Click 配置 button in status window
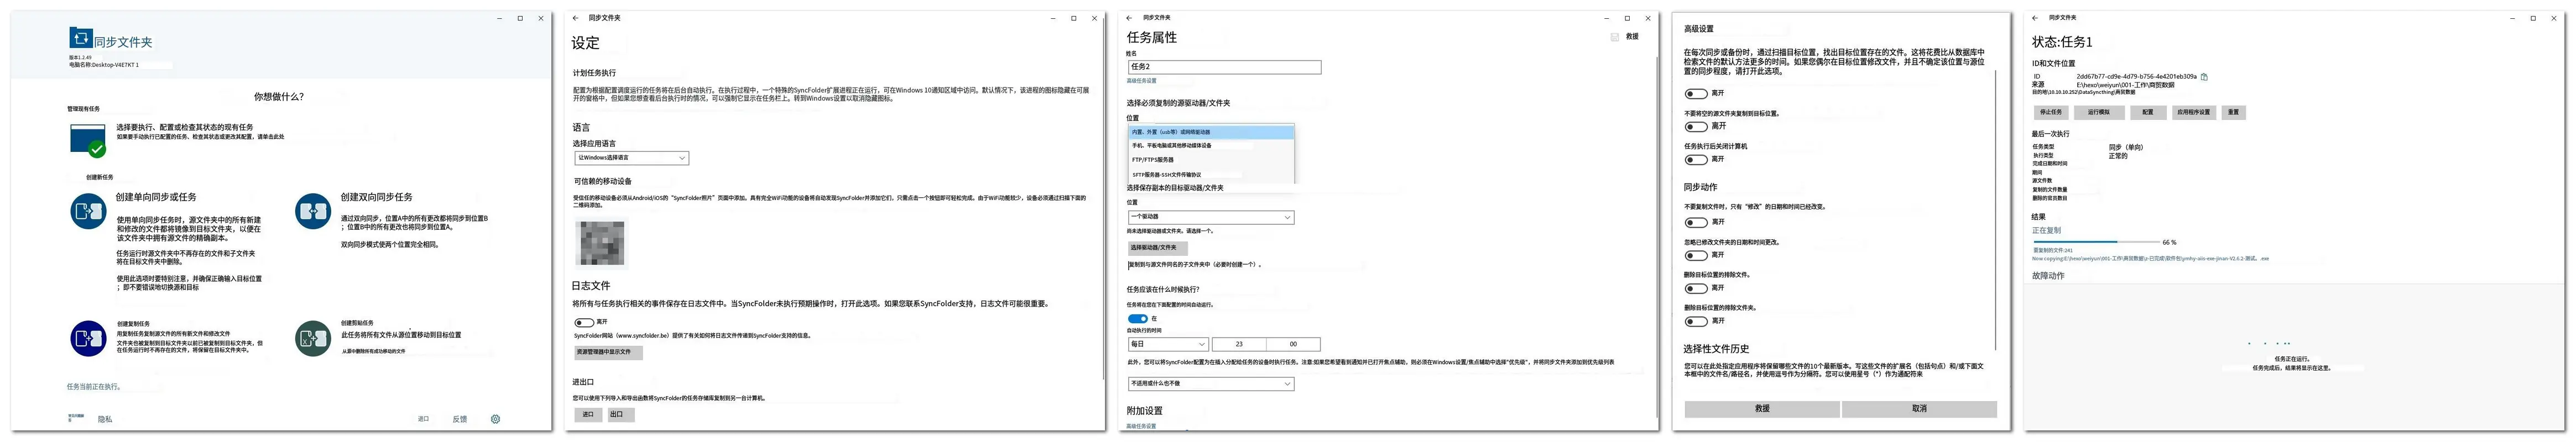Screen dimensions: 2576x442 pos(2147,112)
